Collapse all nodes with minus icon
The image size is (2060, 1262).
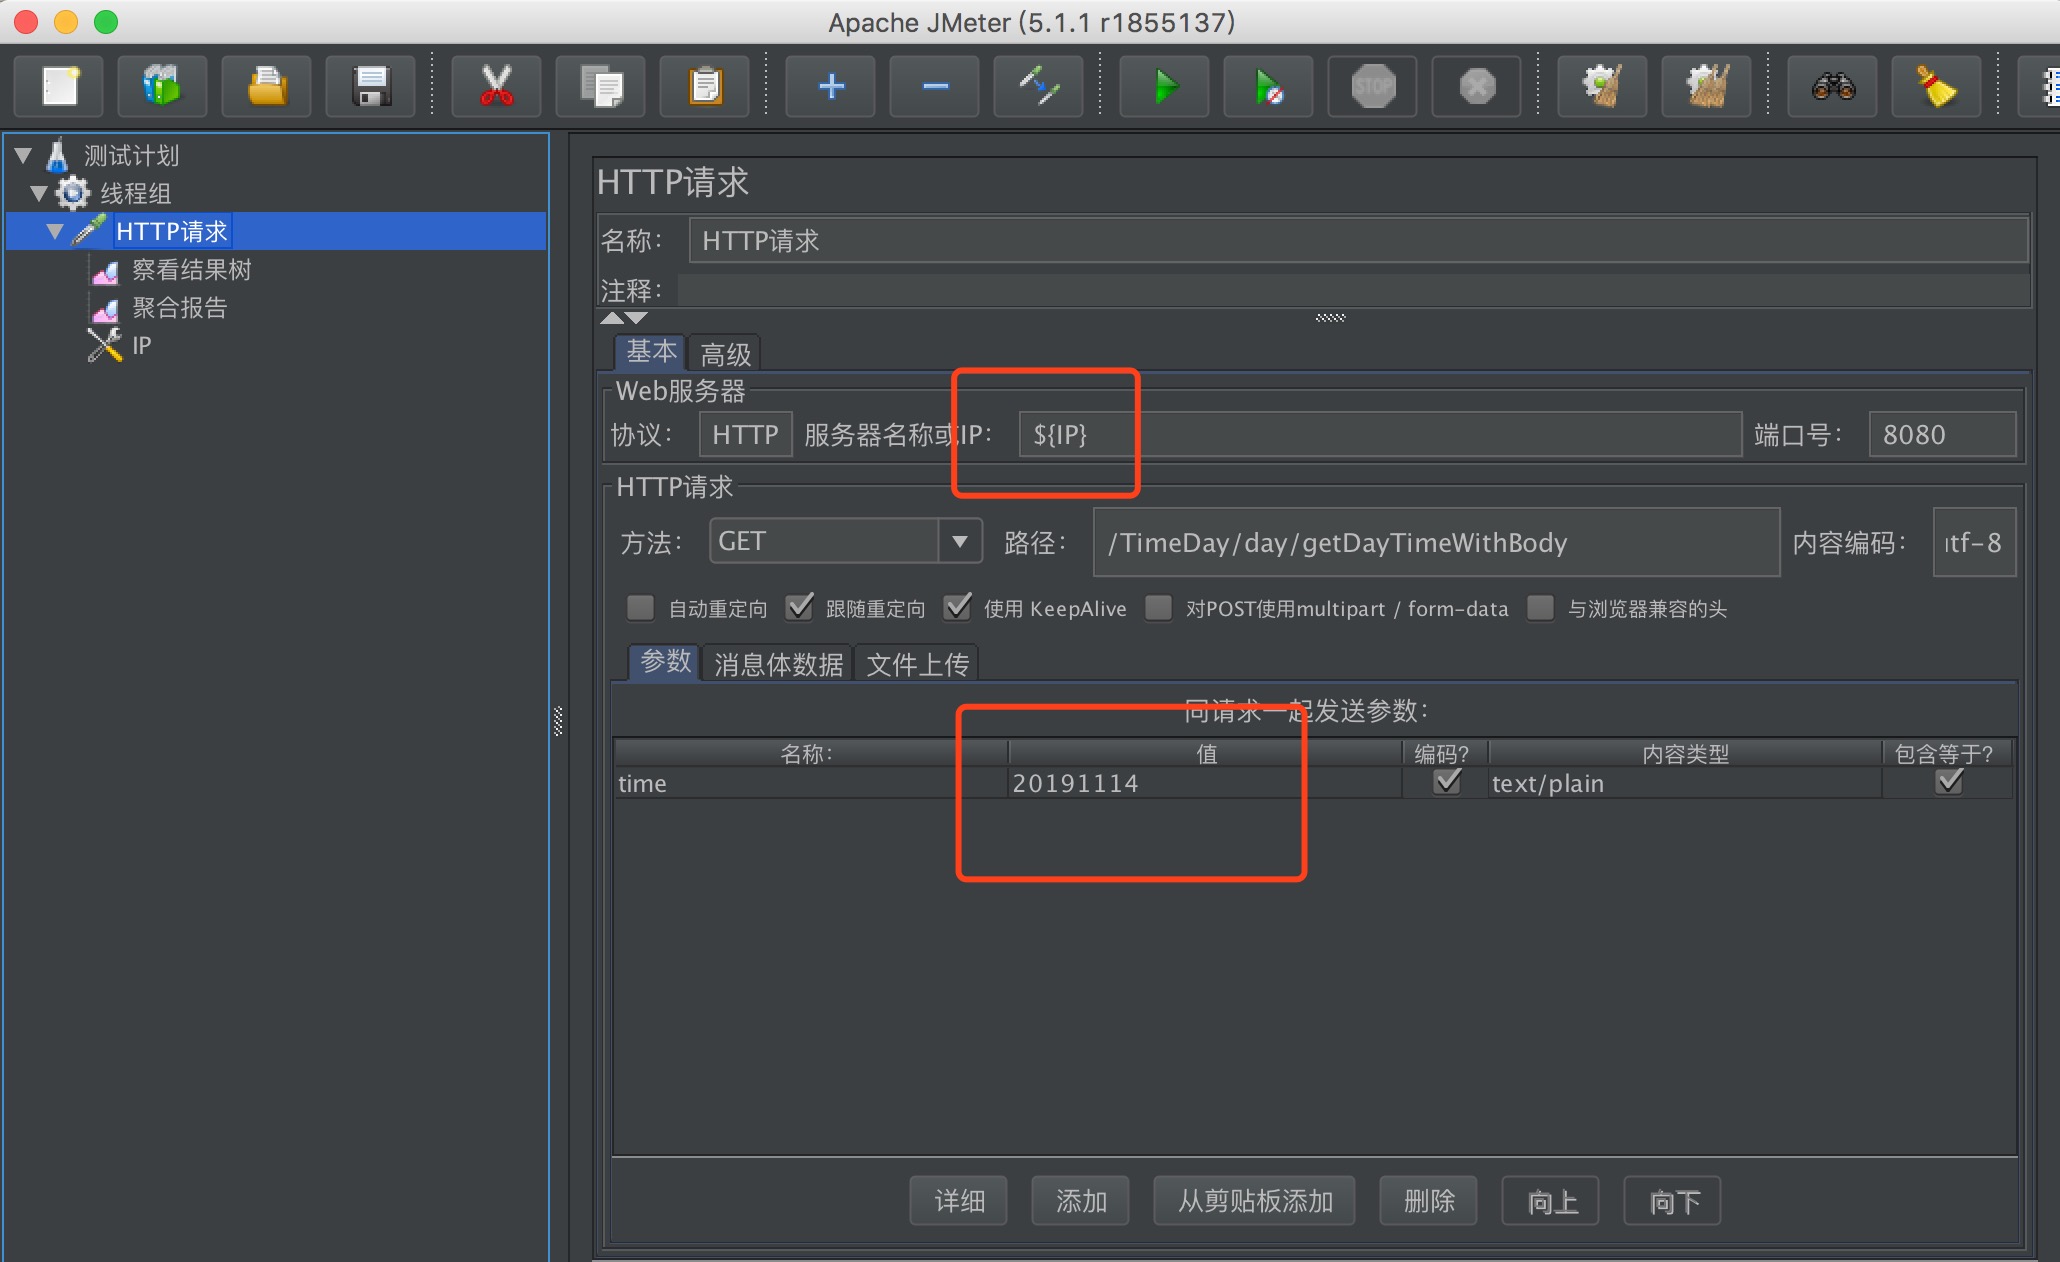point(934,87)
